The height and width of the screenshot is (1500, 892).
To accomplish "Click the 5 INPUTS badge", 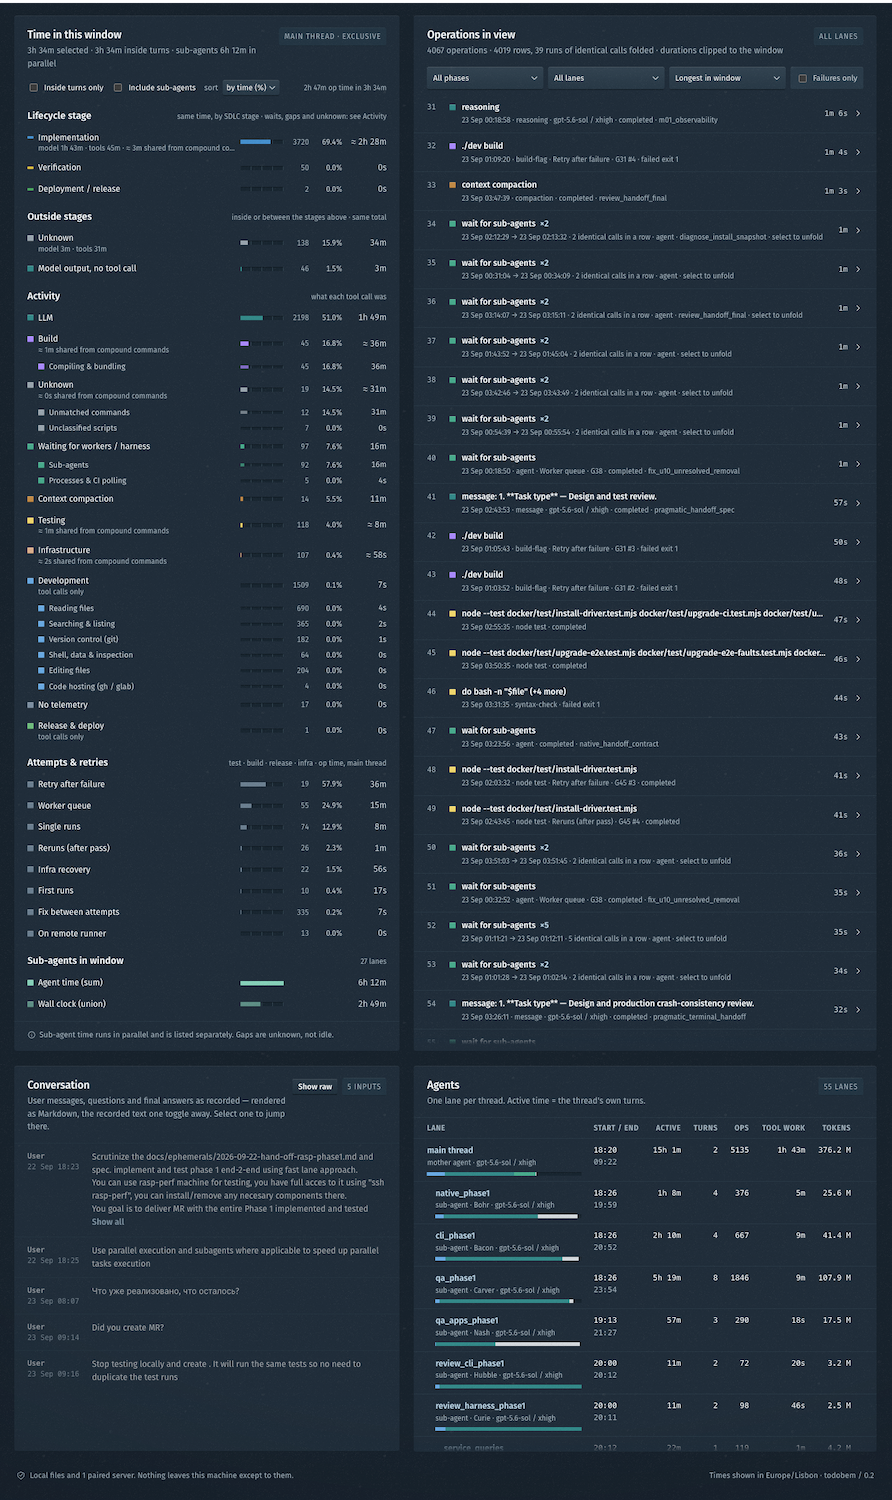I will [x=364, y=1086].
